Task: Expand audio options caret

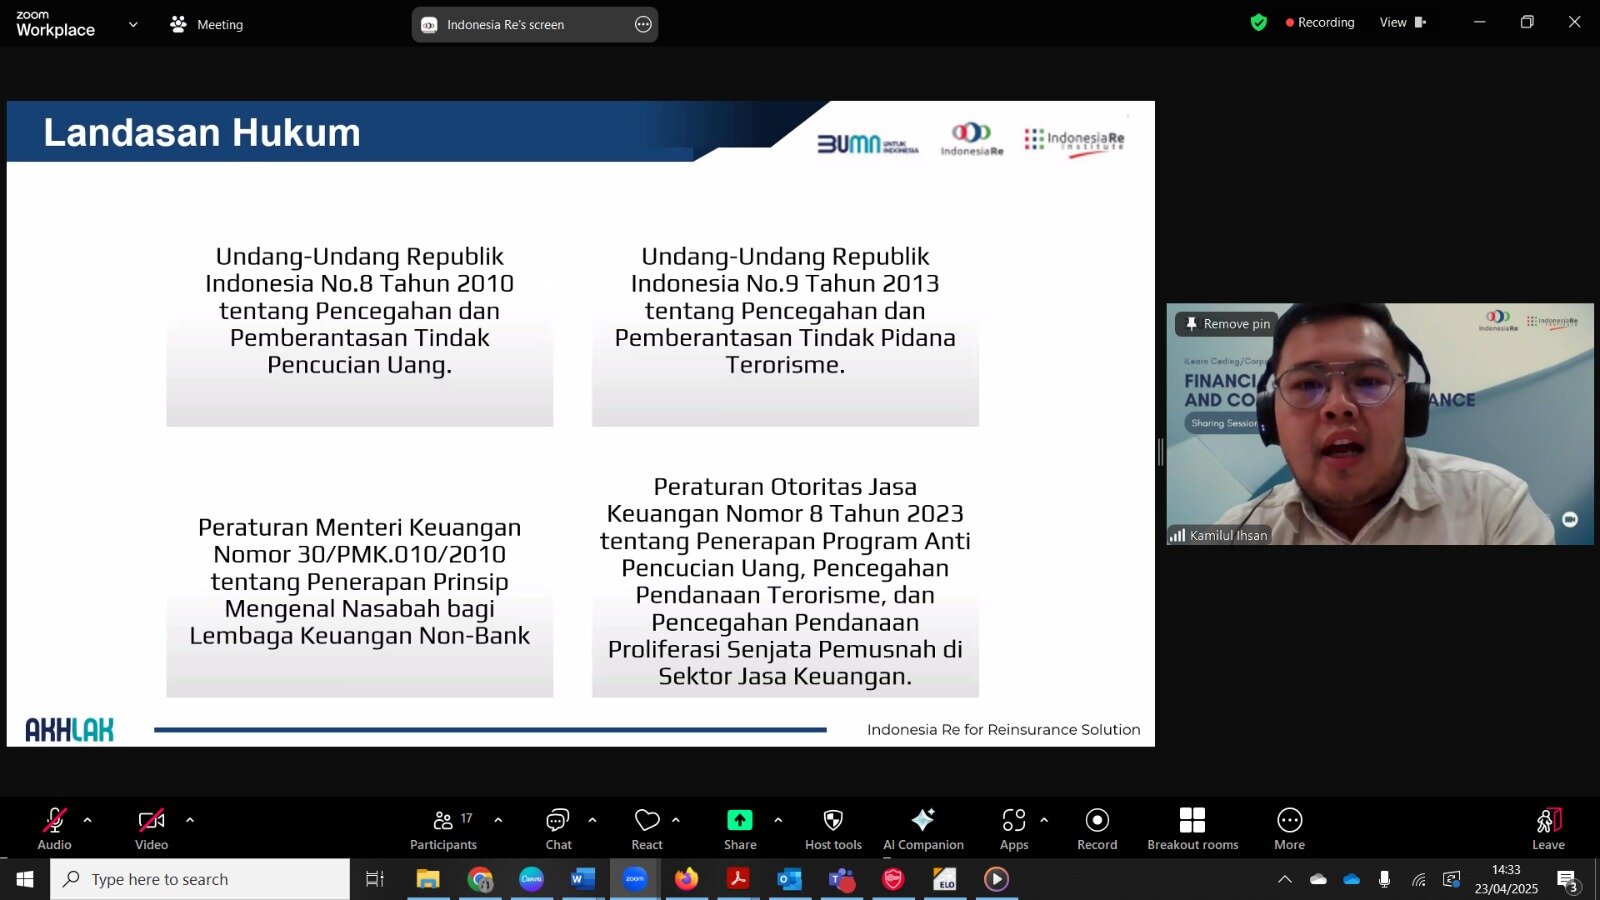Action: [88, 820]
